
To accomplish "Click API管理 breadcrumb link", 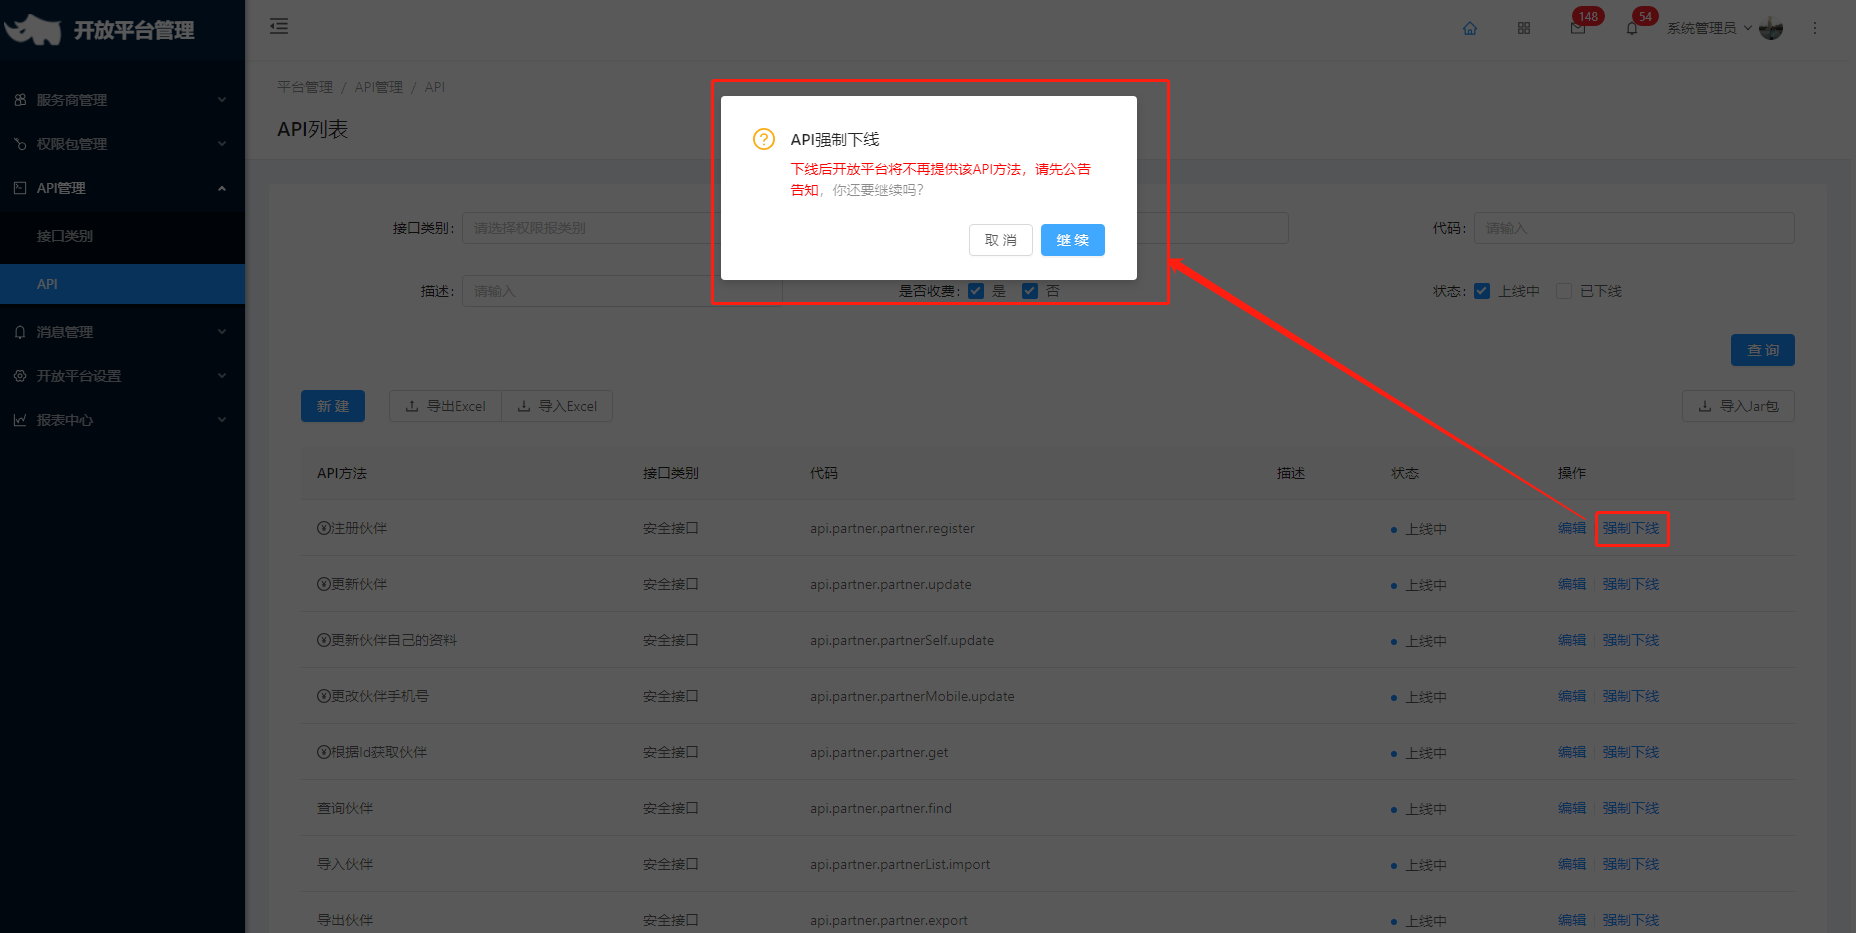I will point(379,87).
